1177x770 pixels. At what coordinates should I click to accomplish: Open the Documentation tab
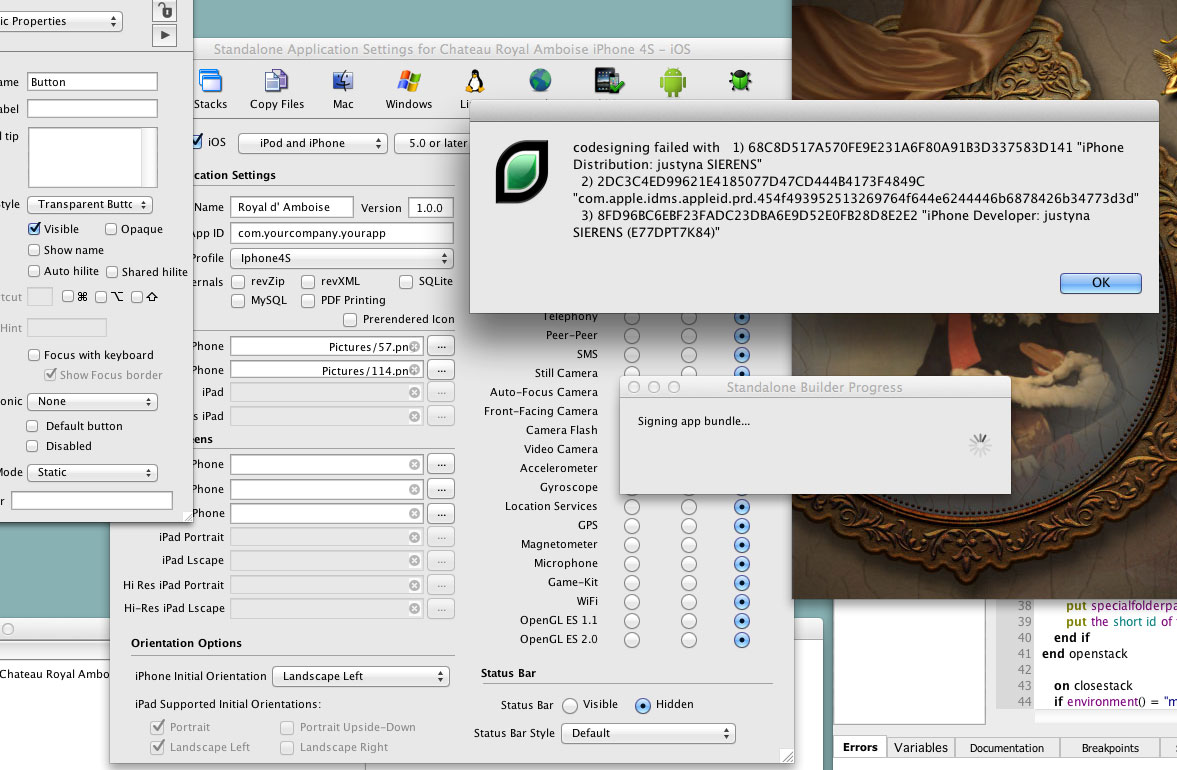click(x=1006, y=748)
